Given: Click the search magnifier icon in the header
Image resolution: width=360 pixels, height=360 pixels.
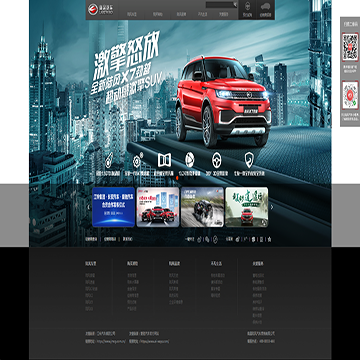Looking at the screenshot, I should (x=235, y=4).
